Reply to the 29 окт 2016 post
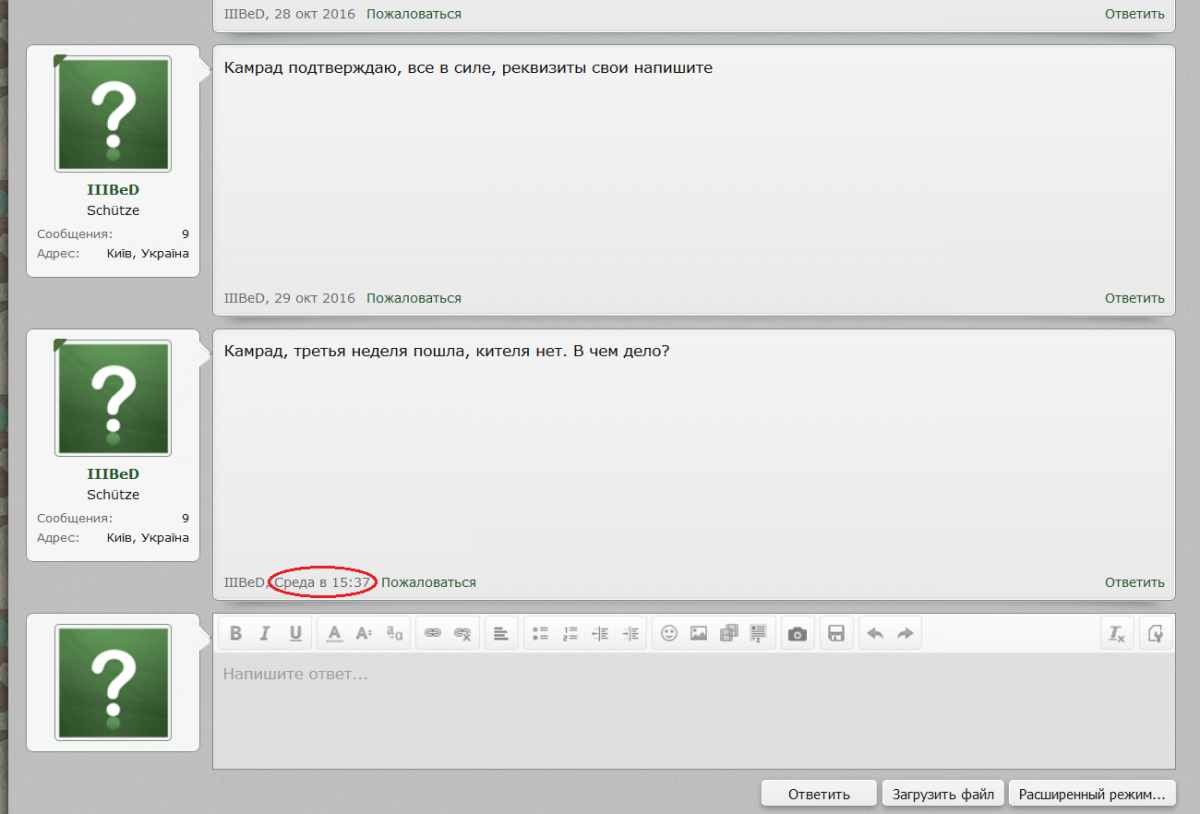The height and width of the screenshot is (814, 1200). pos(1135,298)
